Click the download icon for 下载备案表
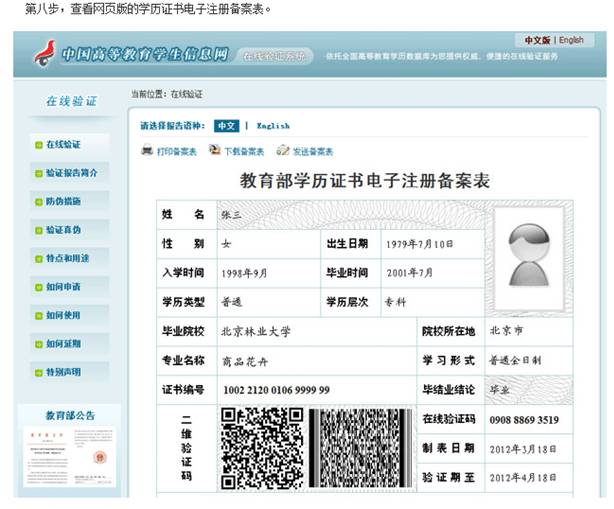This screenshot has height=509, width=614. pos(215,150)
